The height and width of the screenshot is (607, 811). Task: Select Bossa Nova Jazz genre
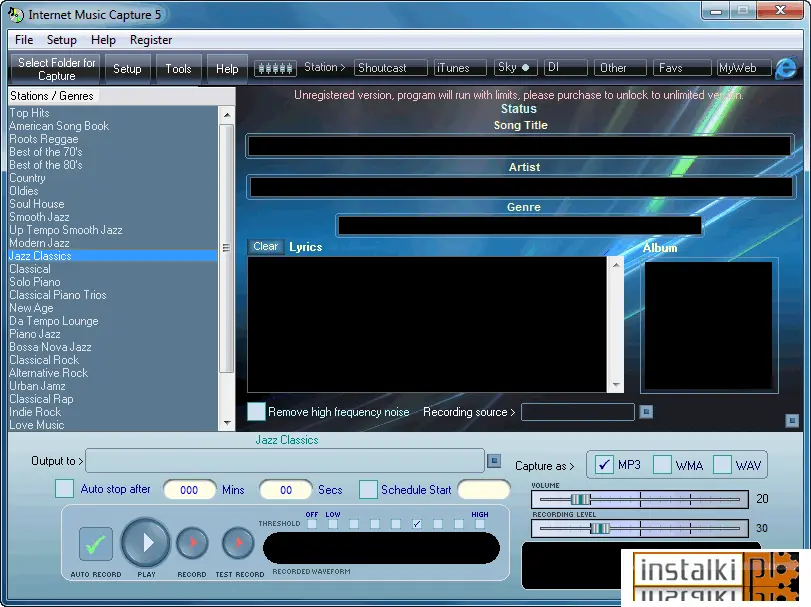point(50,346)
